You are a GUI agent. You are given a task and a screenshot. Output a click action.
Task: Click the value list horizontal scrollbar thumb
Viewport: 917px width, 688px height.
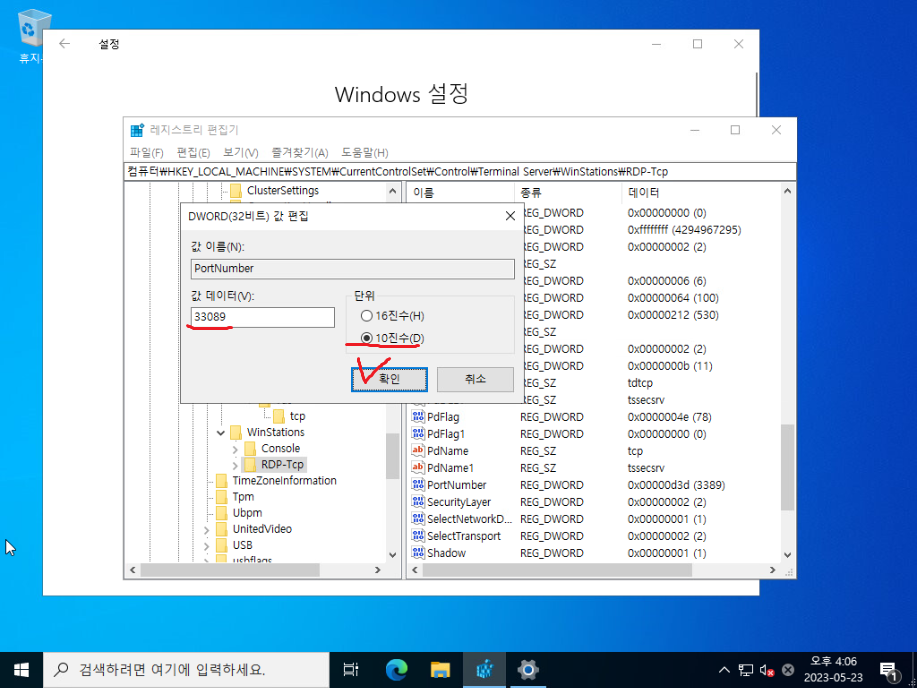(x=557, y=570)
